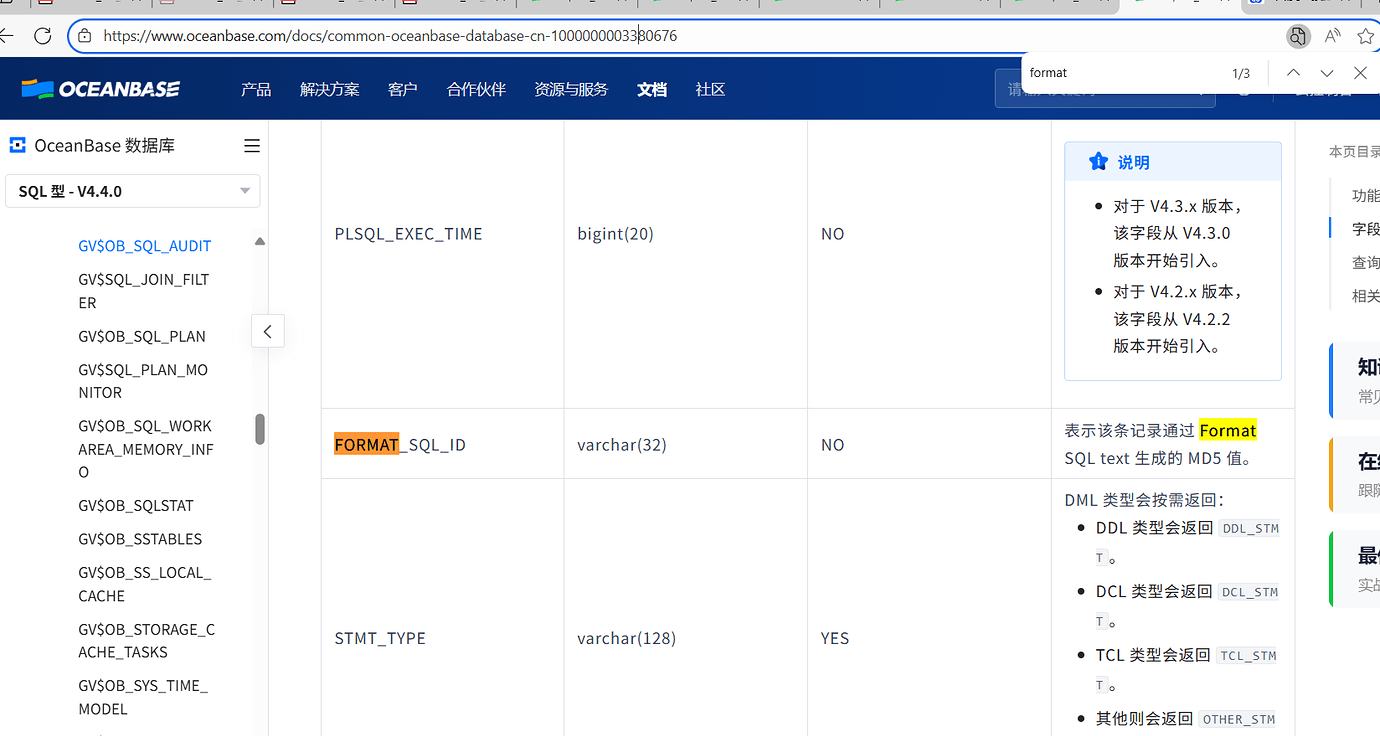Click the OceanBase logo in the navbar
The height and width of the screenshot is (736, 1380).
pos(100,88)
